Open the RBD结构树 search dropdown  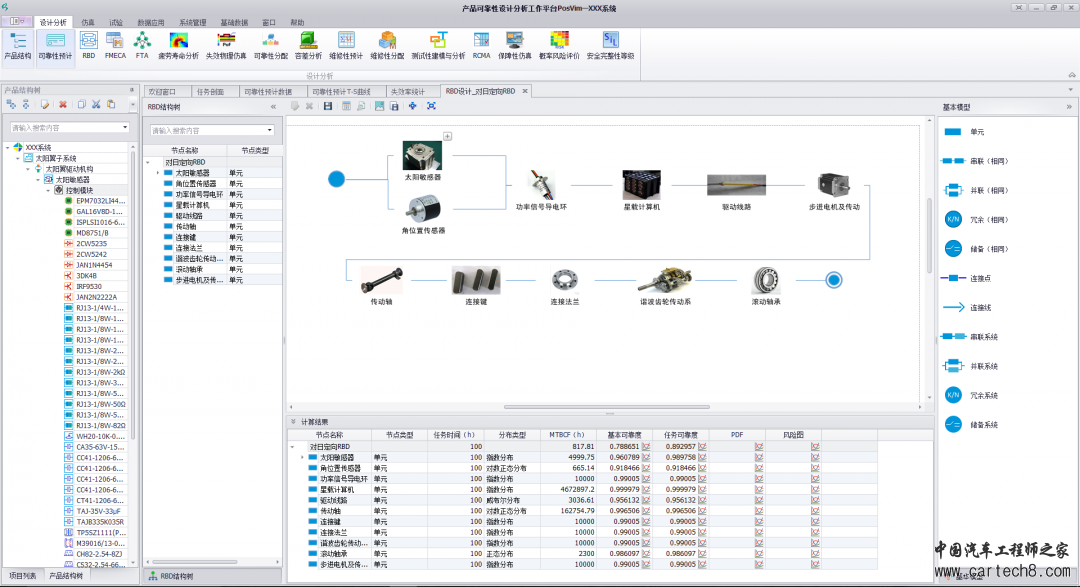click(270, 130)
